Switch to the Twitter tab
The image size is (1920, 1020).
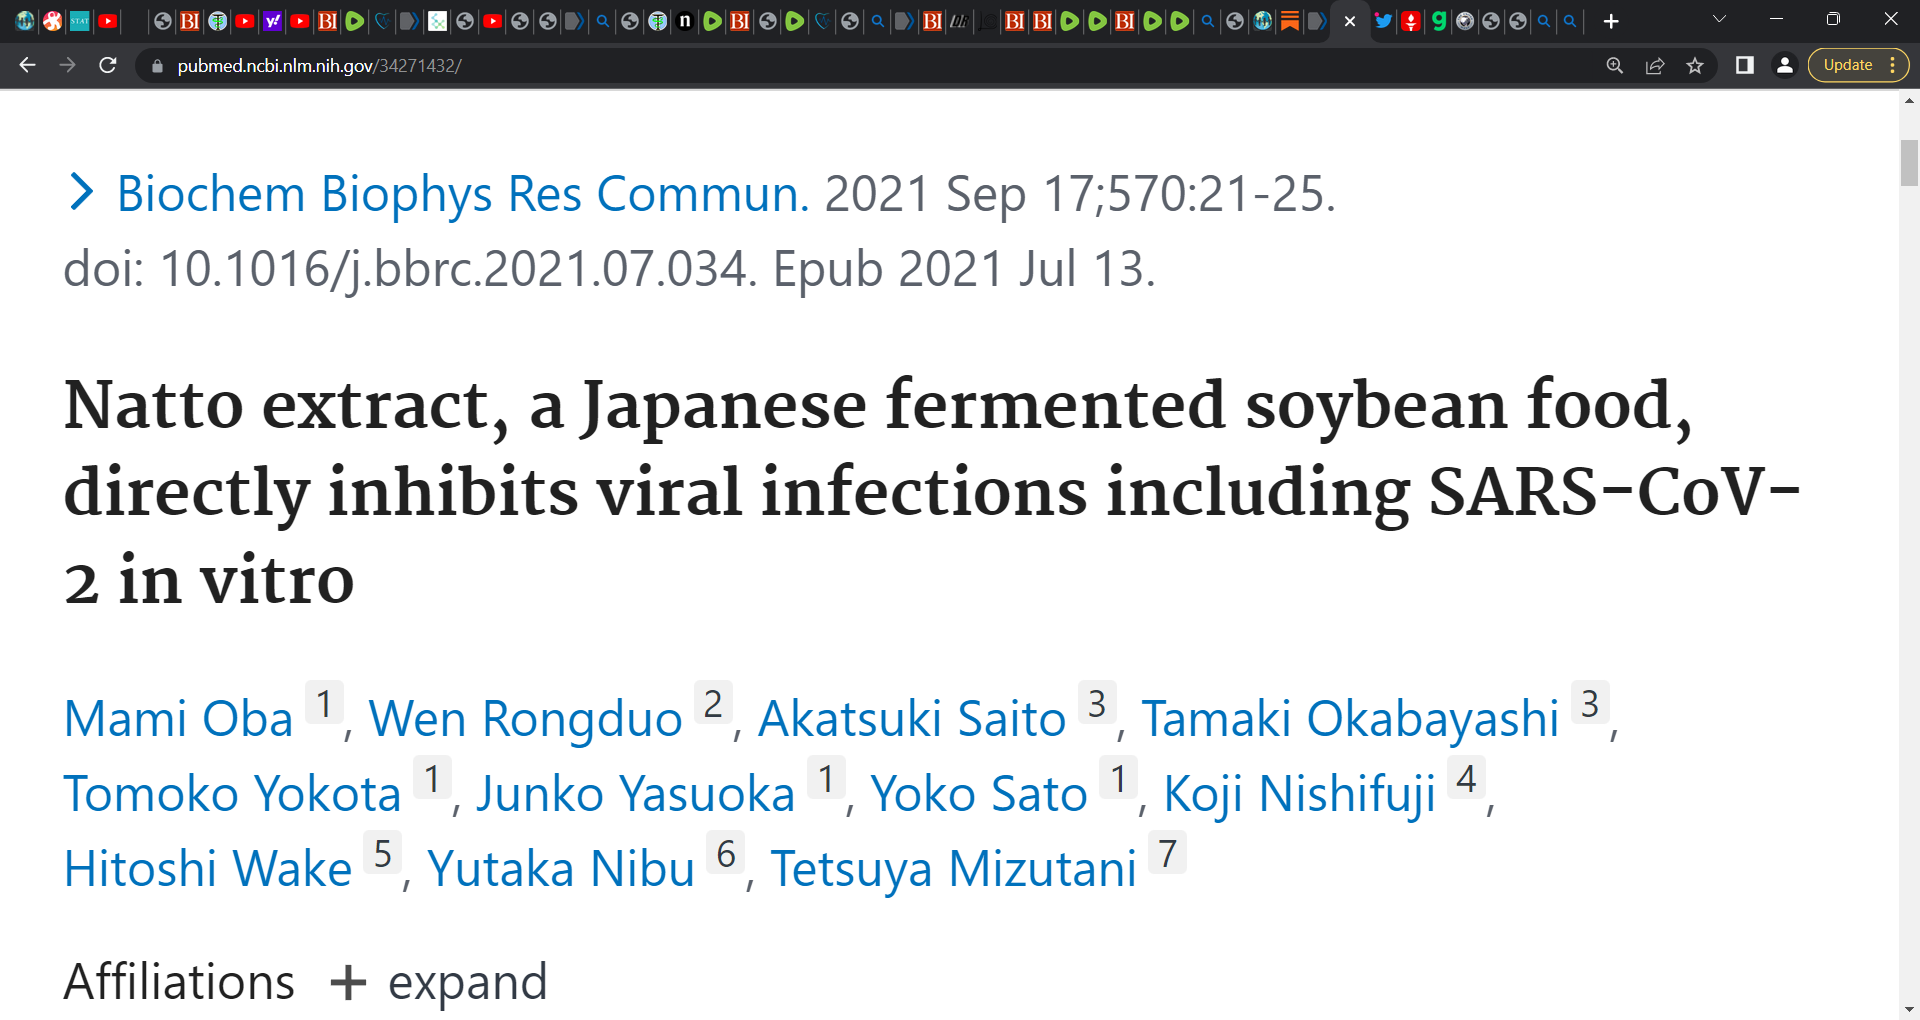(1384, 21)
